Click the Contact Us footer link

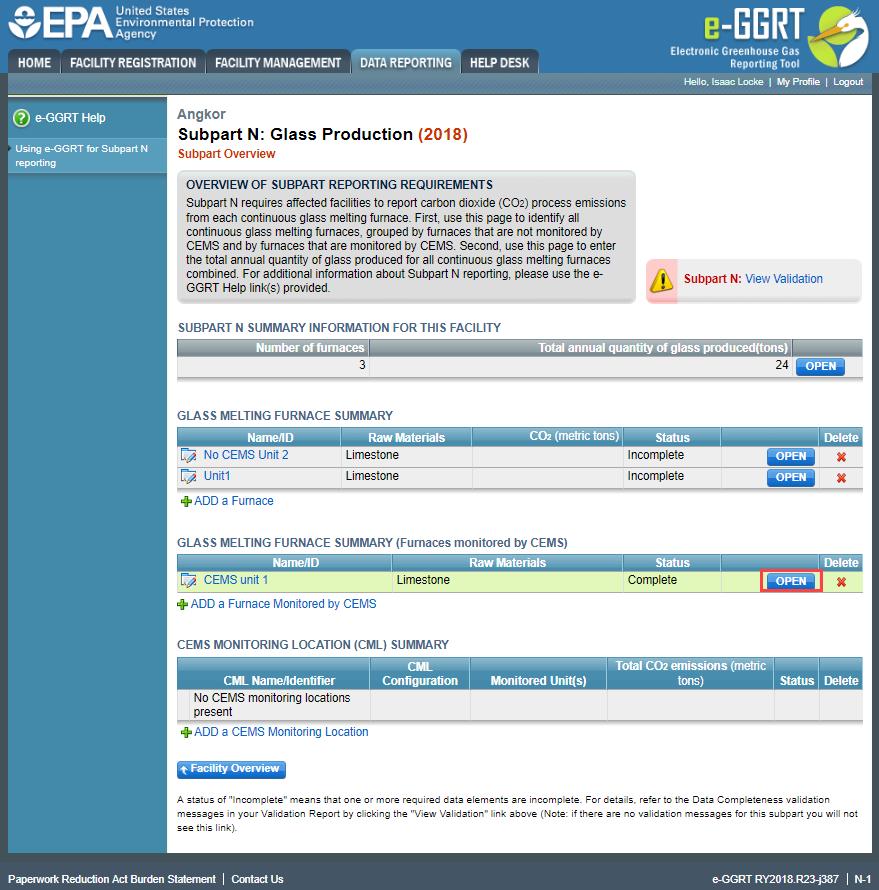(x=257, y=879)
